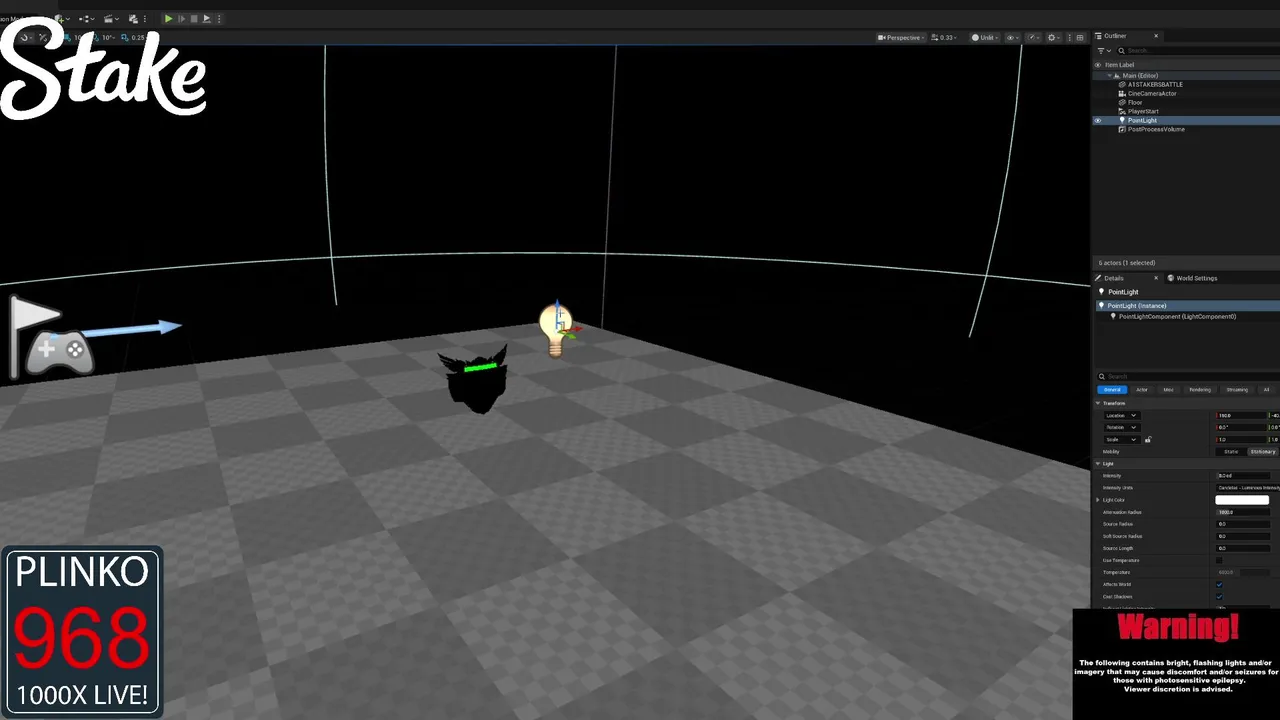
Task: Open the play options three-dot menu
Action: coord(219,18)
